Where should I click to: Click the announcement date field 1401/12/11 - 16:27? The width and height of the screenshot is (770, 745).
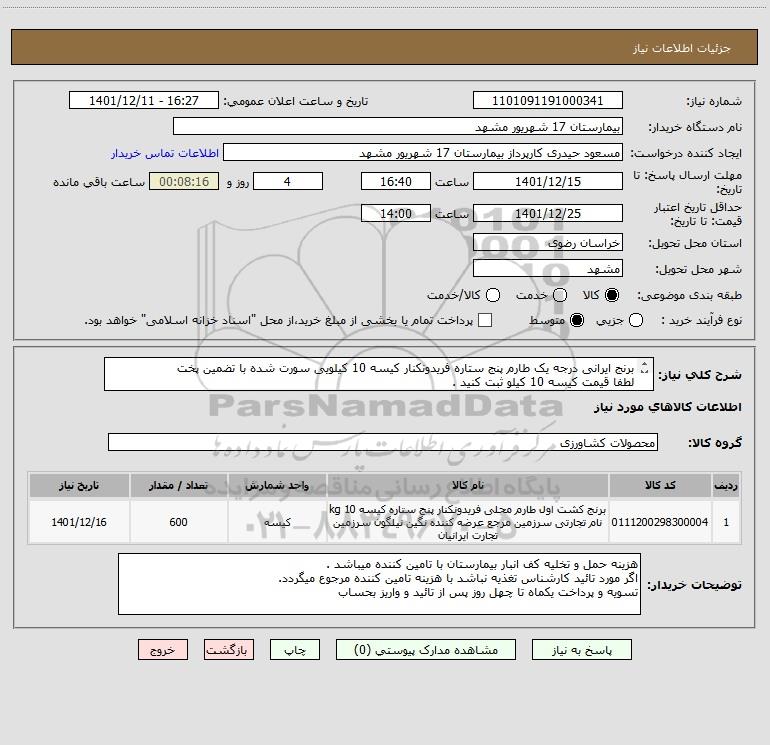[144, 101]
